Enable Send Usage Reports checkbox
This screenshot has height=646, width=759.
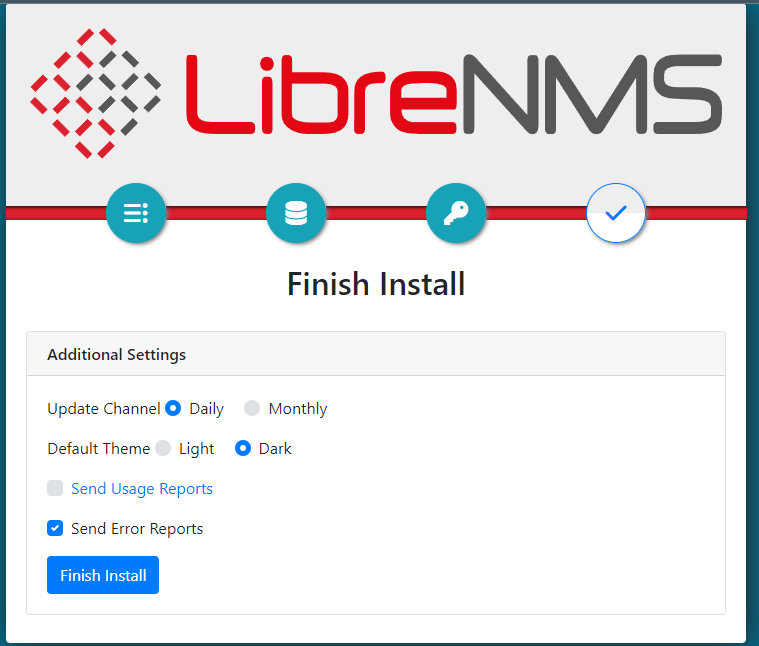pos(55,488)
